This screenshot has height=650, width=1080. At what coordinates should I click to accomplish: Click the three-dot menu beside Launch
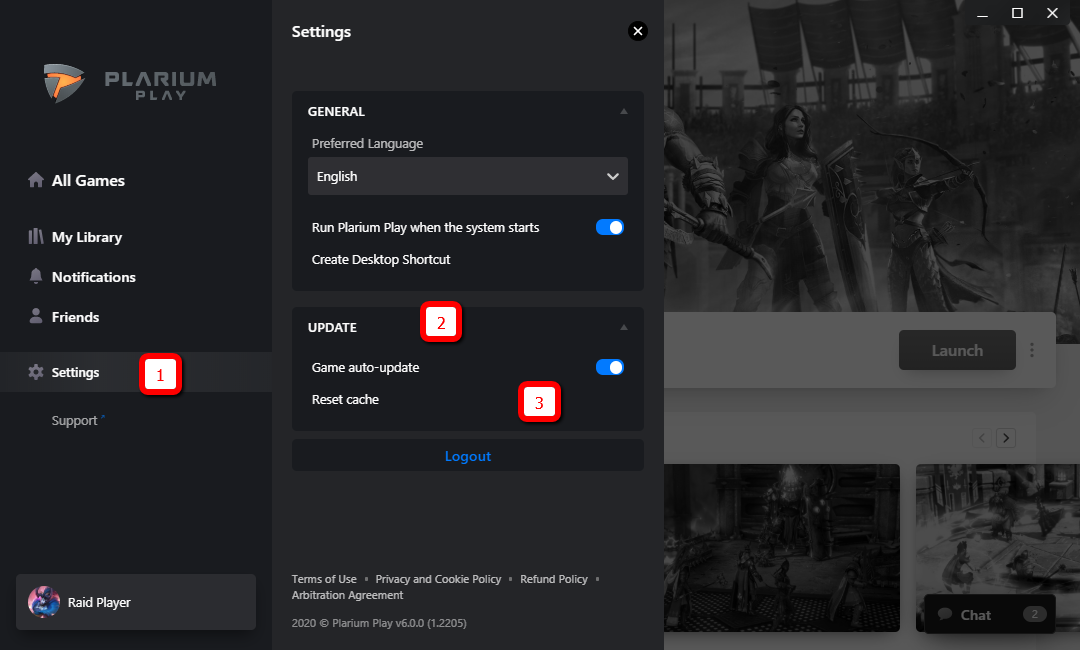1032,350
